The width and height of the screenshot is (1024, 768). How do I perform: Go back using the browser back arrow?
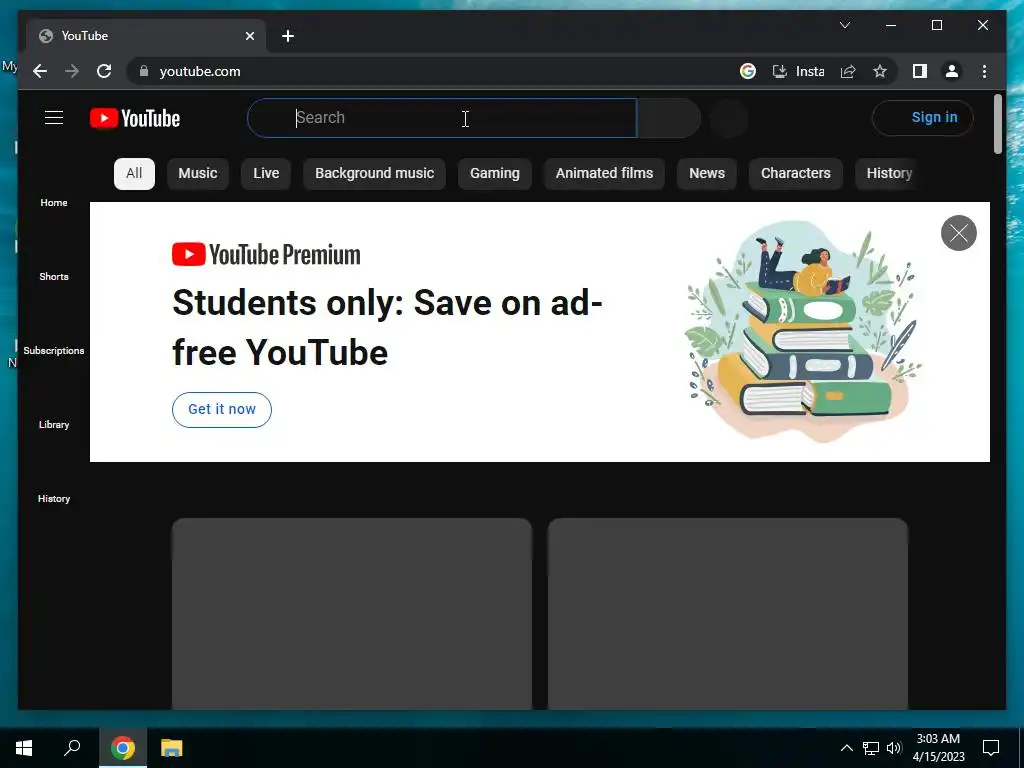[40, 71]
